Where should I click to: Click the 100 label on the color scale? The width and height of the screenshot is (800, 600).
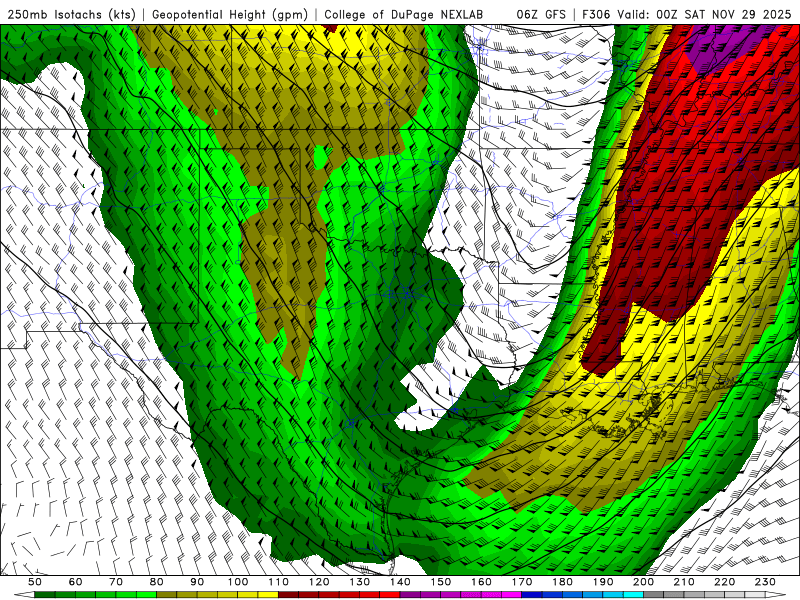(x=238, y=582)
